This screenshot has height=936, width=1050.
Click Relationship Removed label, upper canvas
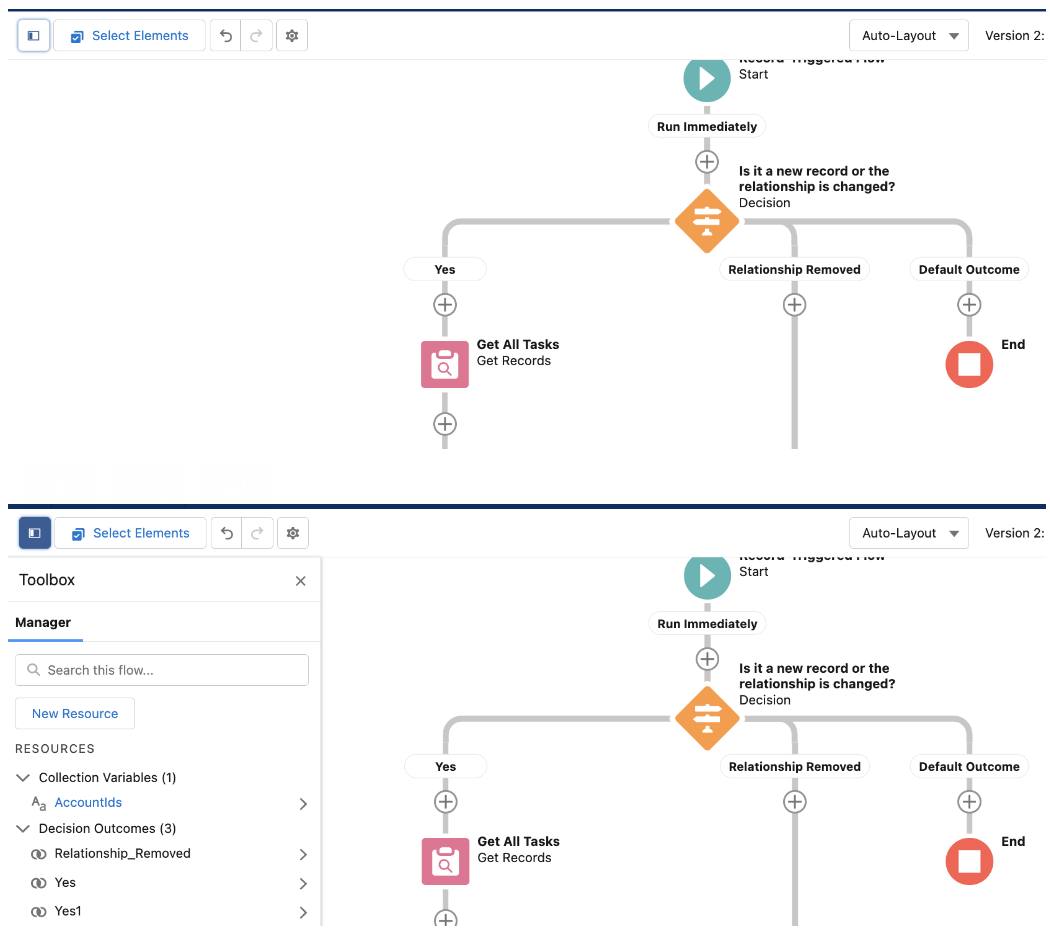tap(794, 269)
